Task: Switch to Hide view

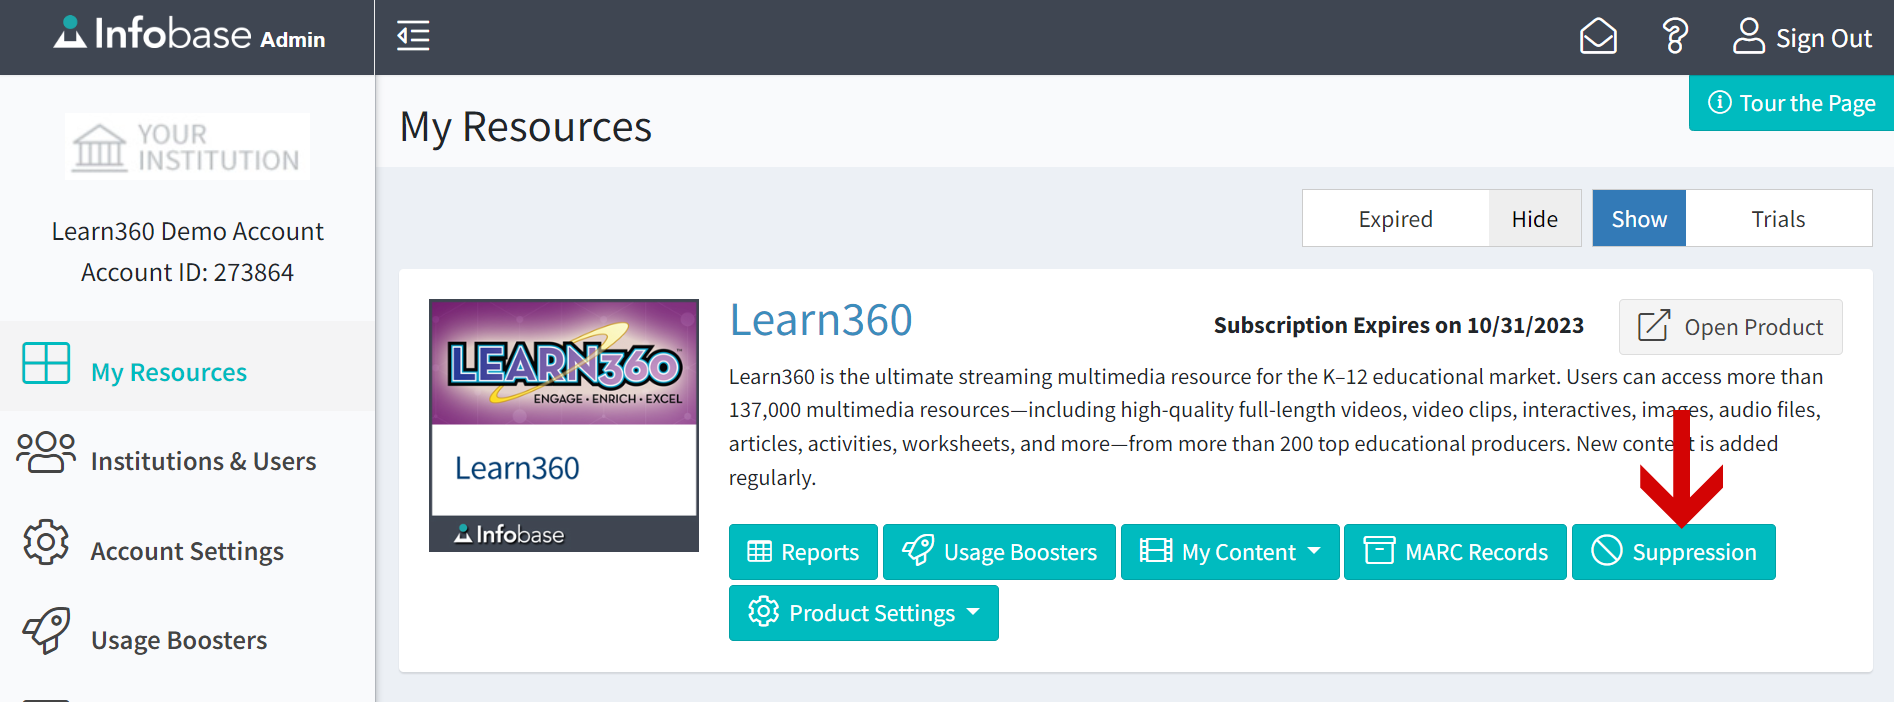Action: 1534,218
